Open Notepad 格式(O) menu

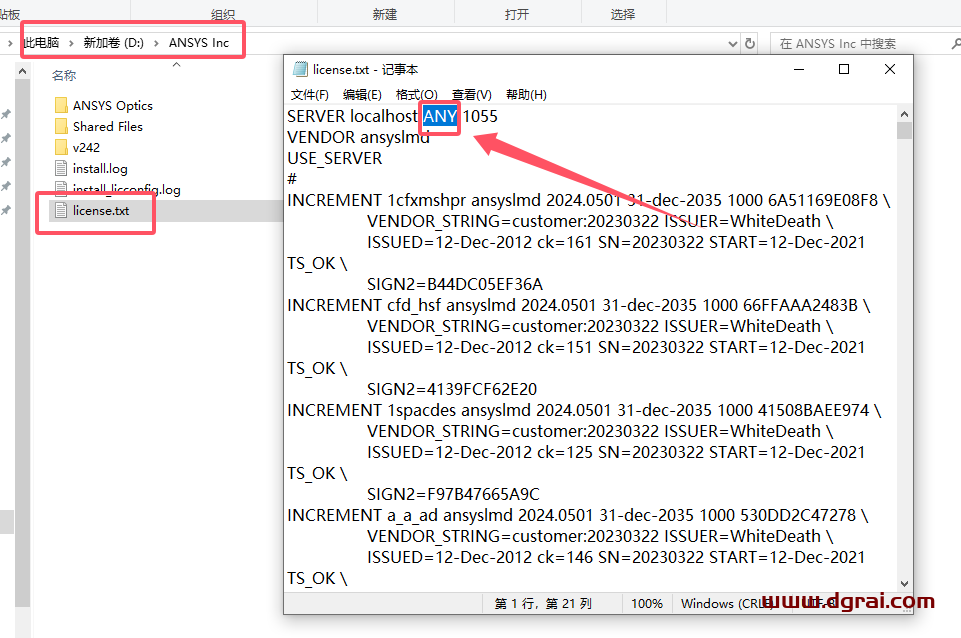tap(416, 94)
